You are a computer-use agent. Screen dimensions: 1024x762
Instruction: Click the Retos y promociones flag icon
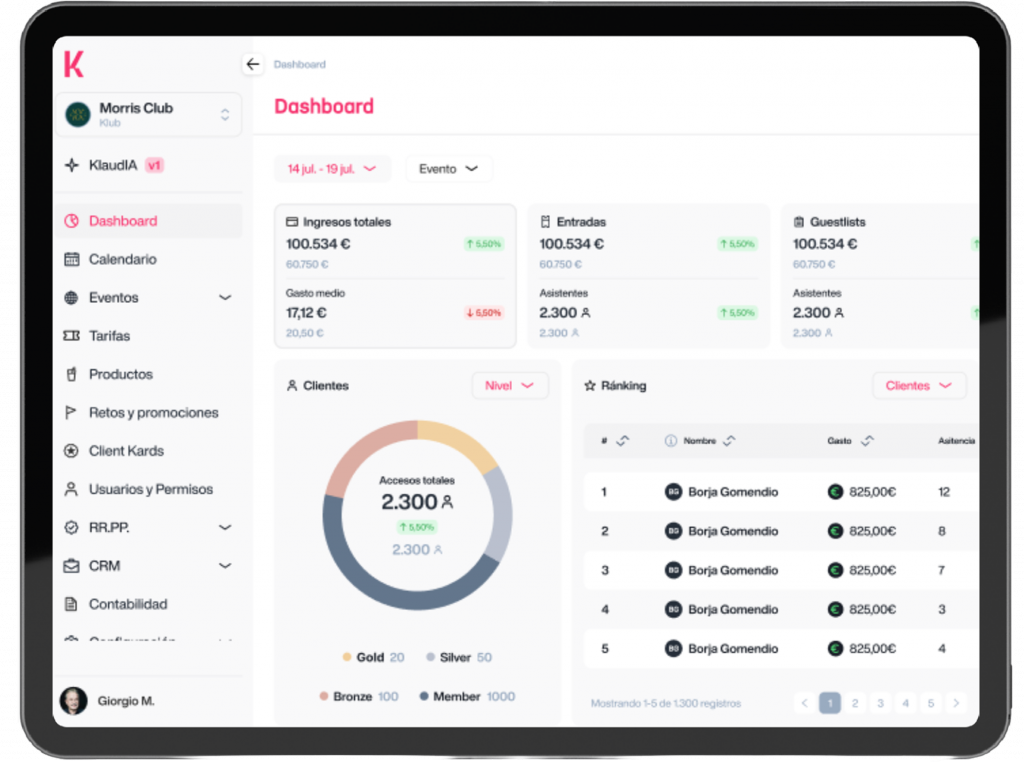click(x=71, y=412)
